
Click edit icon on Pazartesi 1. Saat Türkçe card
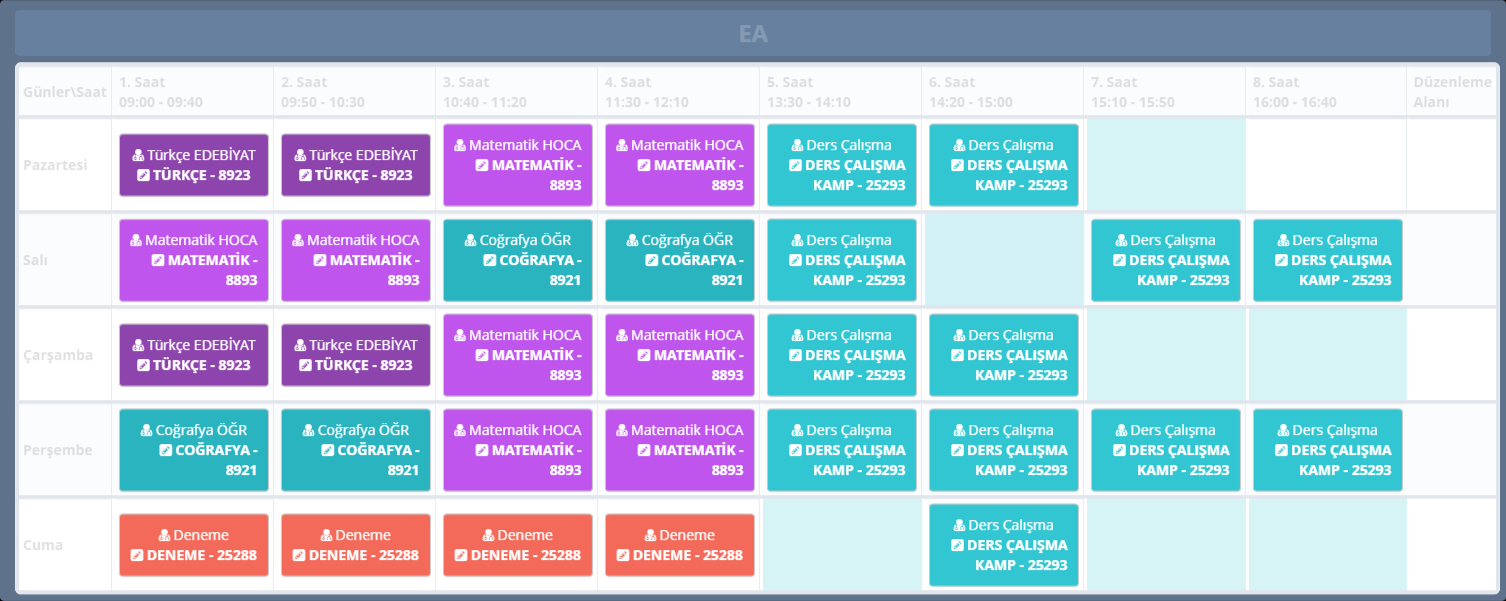pos(143,175)
